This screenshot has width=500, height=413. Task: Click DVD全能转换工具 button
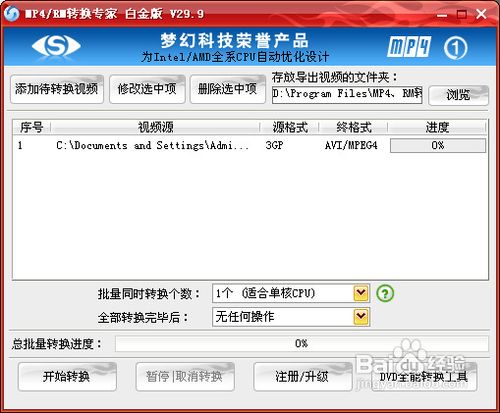coord(424,377)
